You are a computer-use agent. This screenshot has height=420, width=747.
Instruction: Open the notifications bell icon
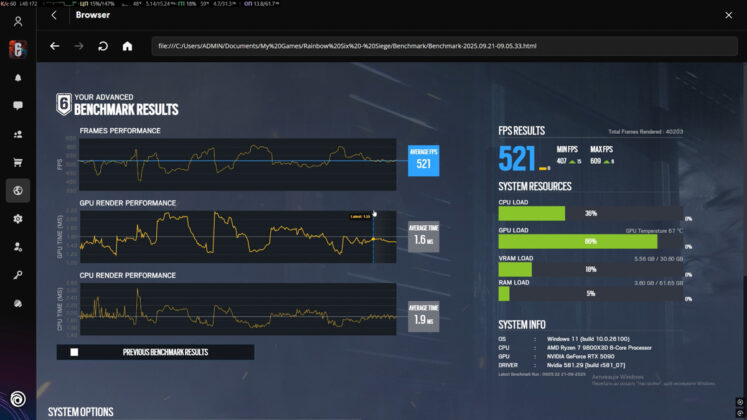click(18, 78)
